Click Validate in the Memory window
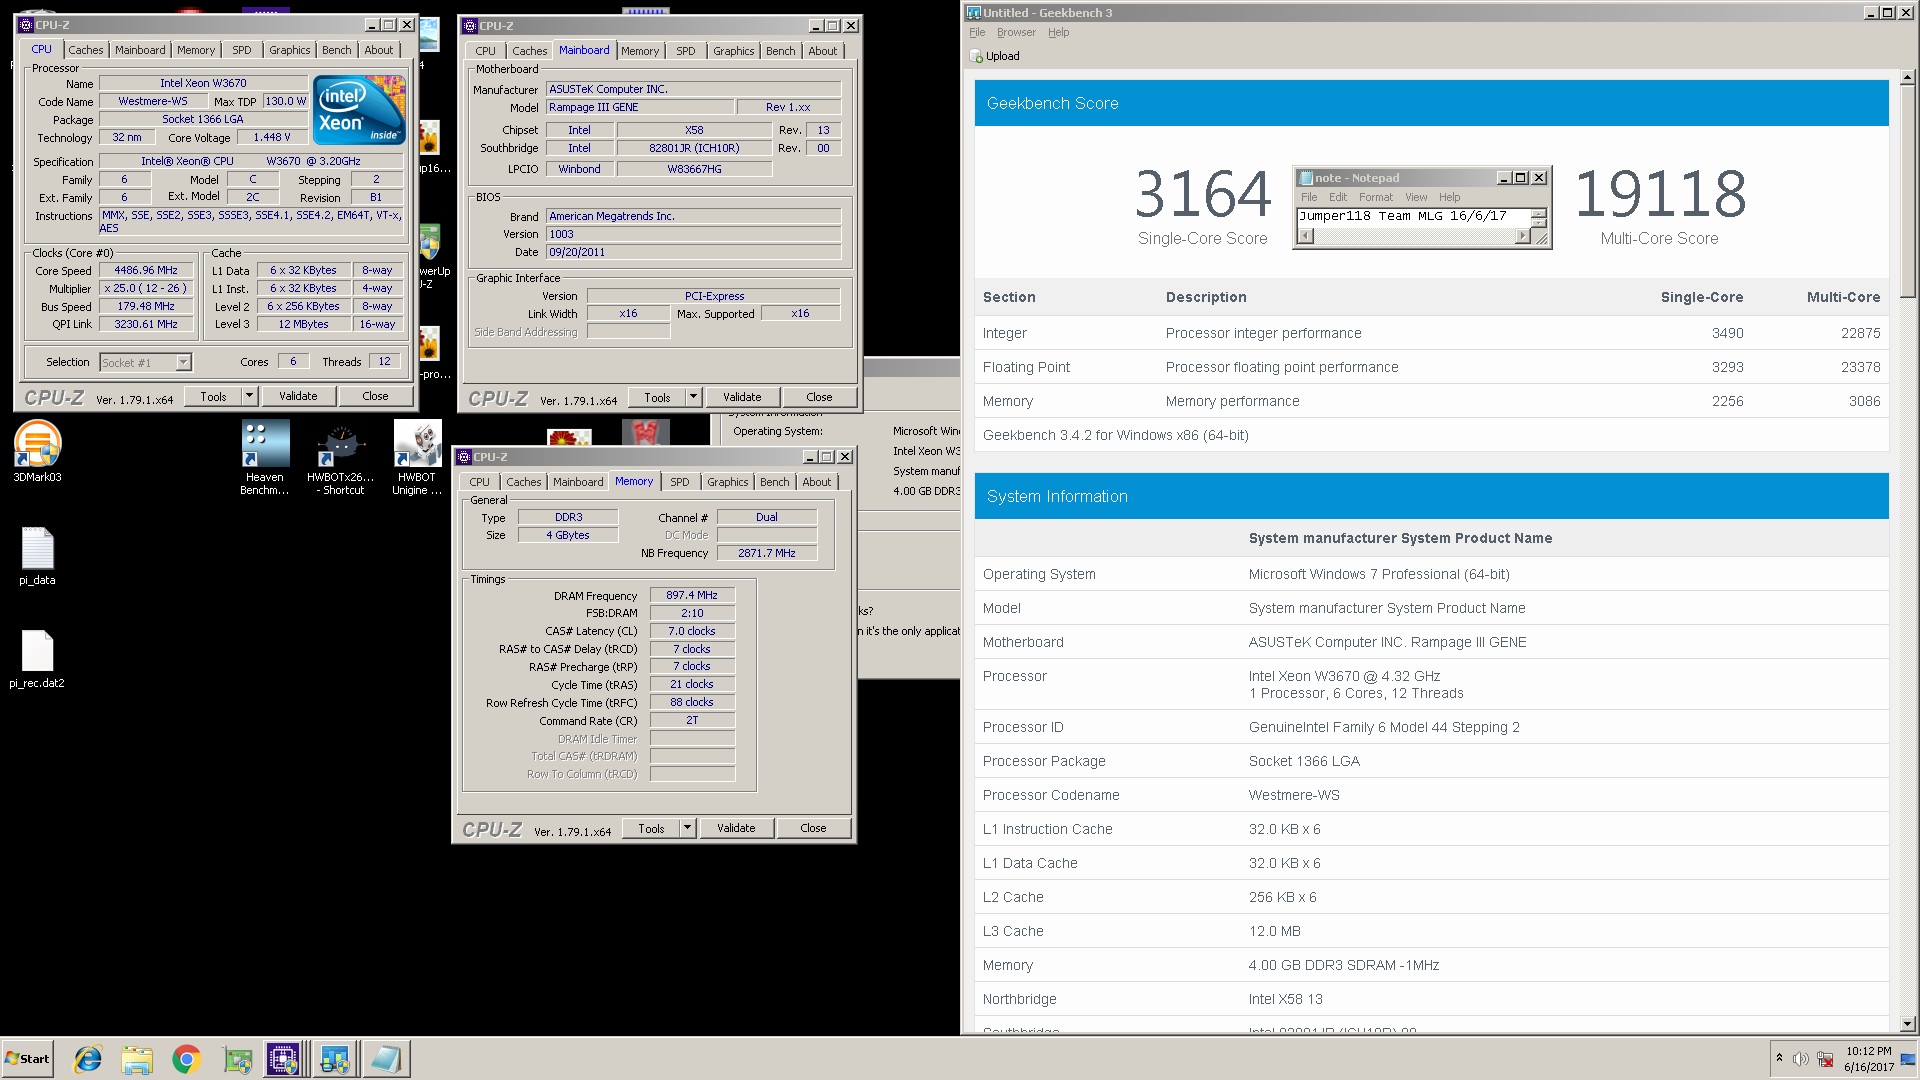This screenshot has height=1080, width=1920. [736, 828]
